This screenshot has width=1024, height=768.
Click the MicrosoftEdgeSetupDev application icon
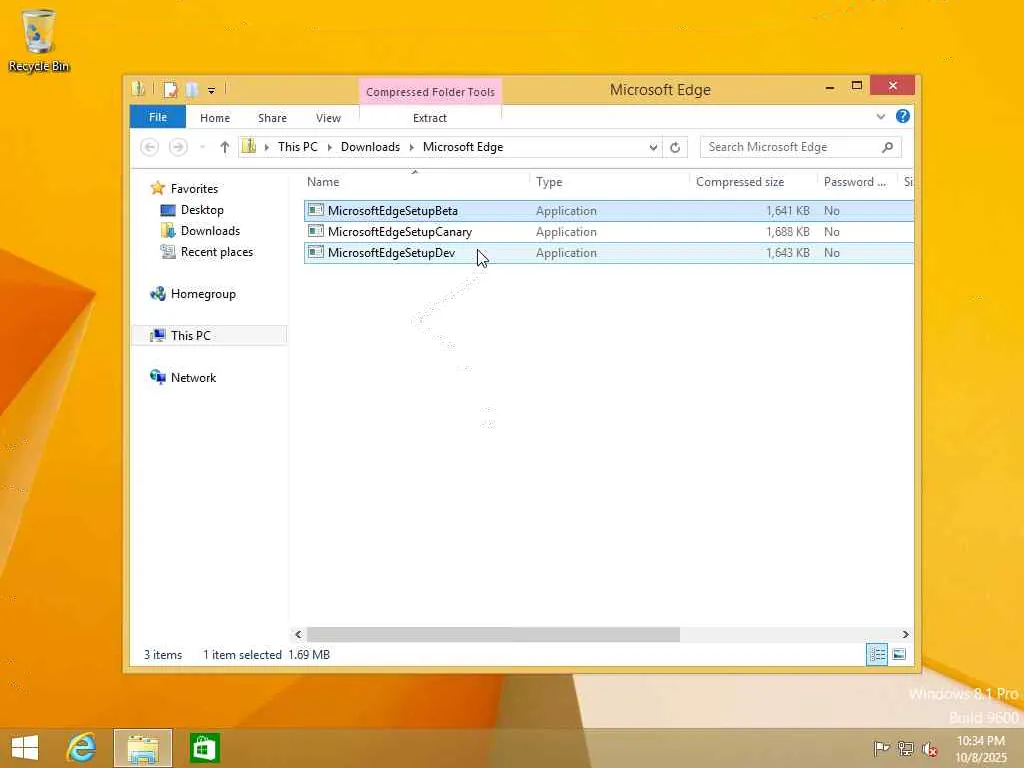point(316,251)
